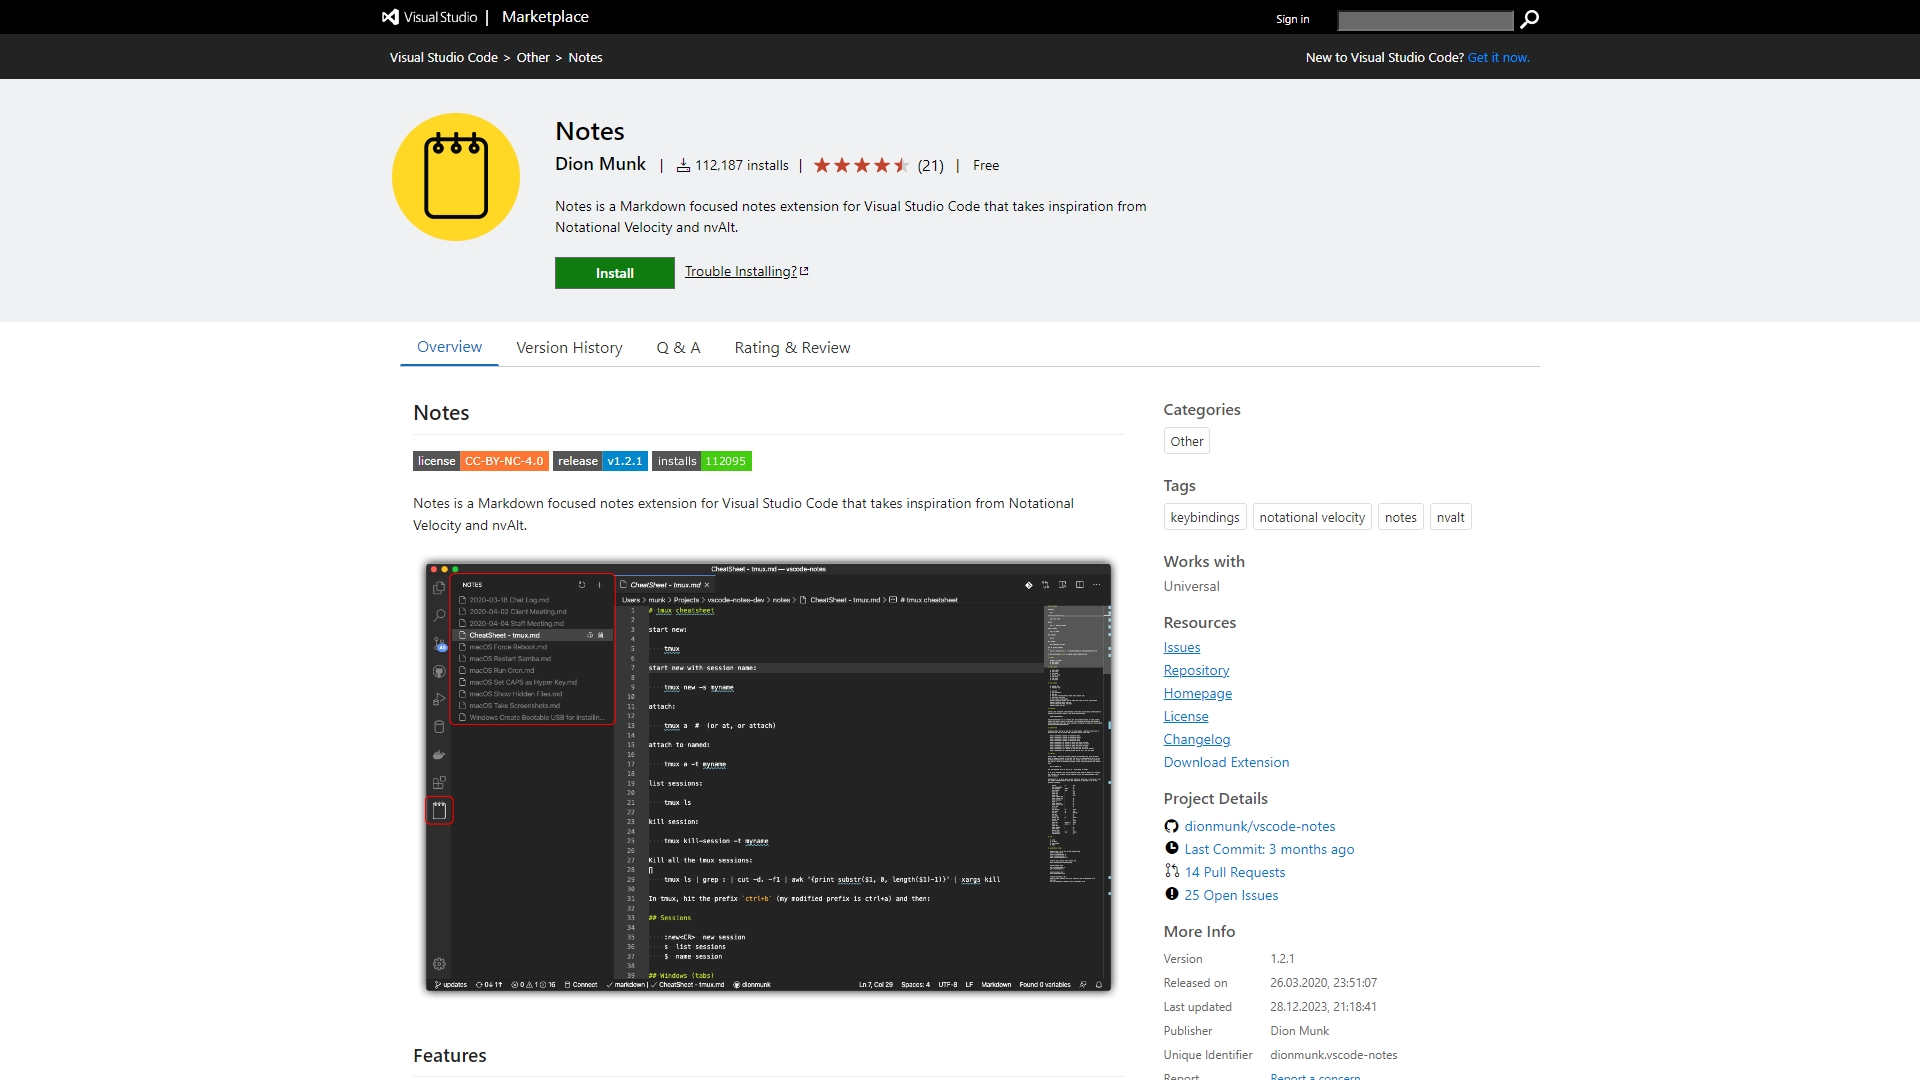
Task: Open Visual Studio Code breadcrumb link
Action: point(443,58)
